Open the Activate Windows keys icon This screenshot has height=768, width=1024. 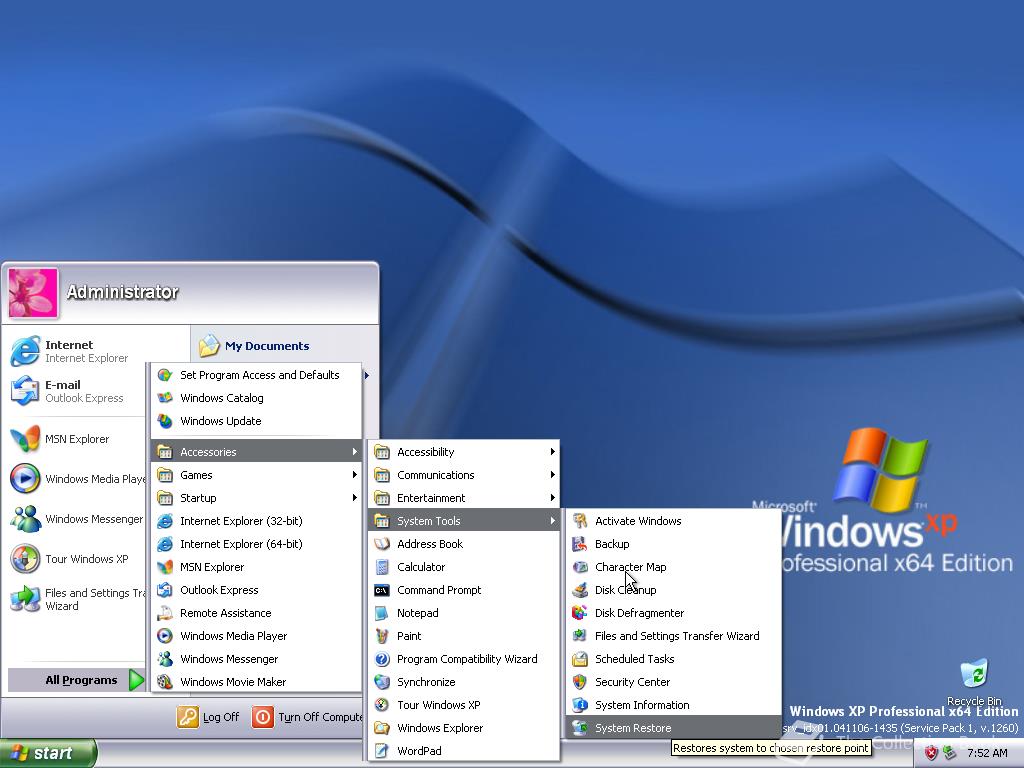pos(579,520)
